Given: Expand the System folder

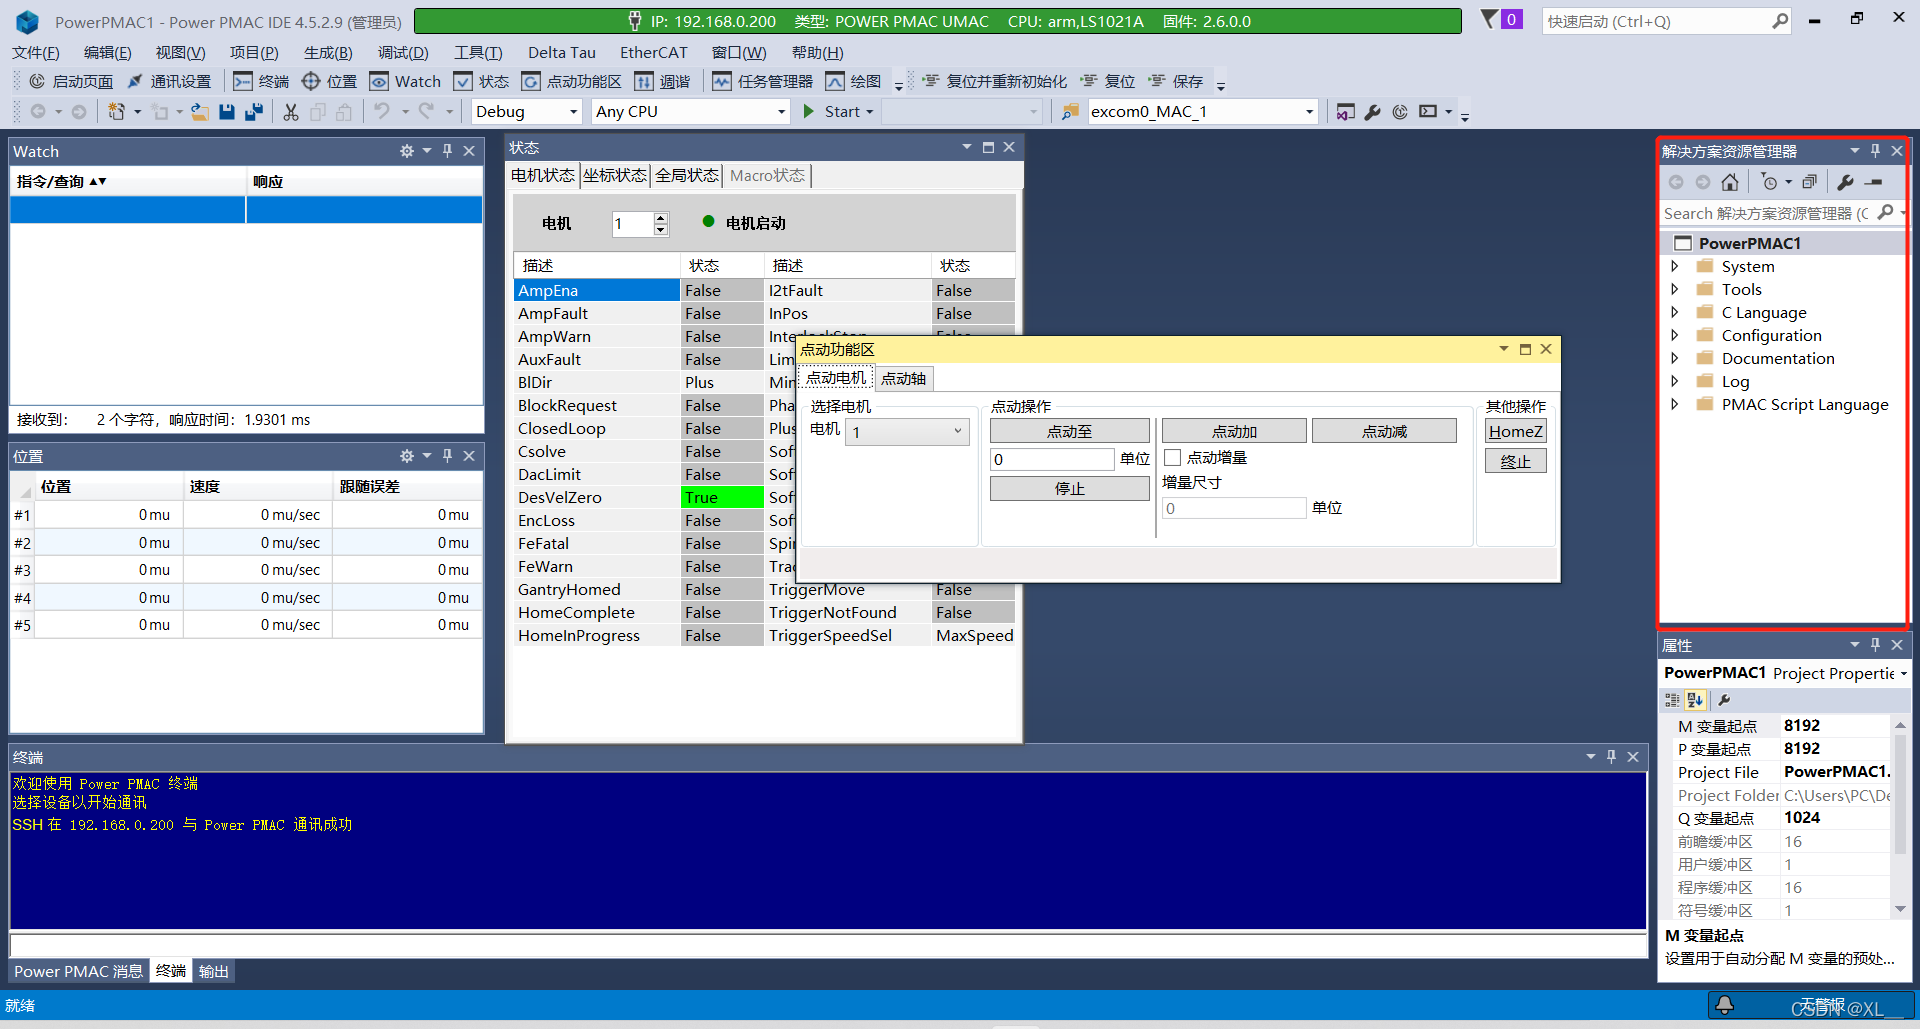Looking at the screenshot, I should coord(1675,267).
